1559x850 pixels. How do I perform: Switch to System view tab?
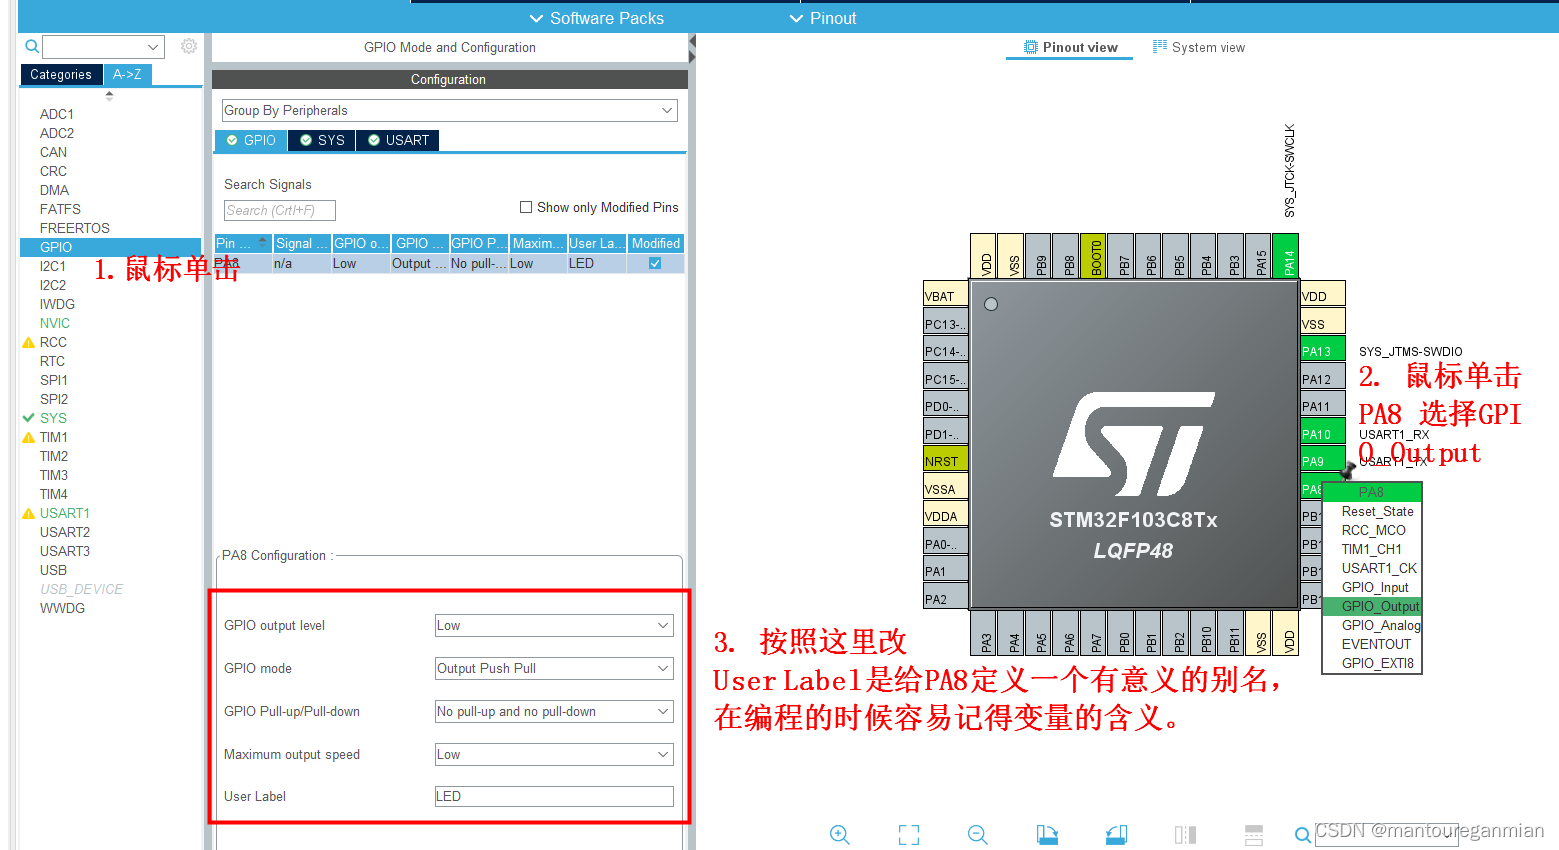1198,47
